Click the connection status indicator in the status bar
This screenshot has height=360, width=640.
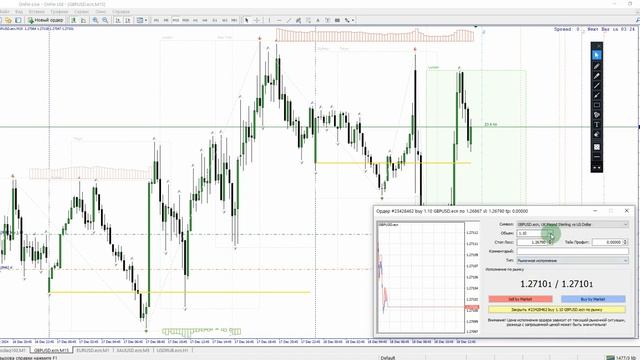point(621,358)
